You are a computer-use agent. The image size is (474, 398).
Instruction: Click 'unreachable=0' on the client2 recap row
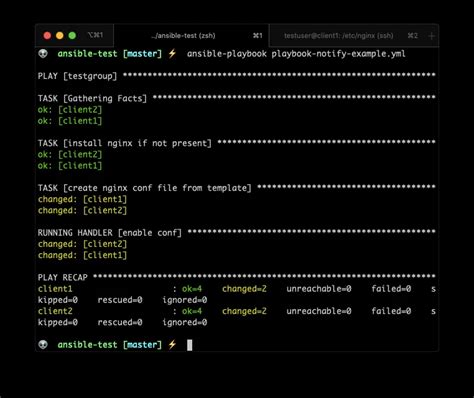point(319,311)
